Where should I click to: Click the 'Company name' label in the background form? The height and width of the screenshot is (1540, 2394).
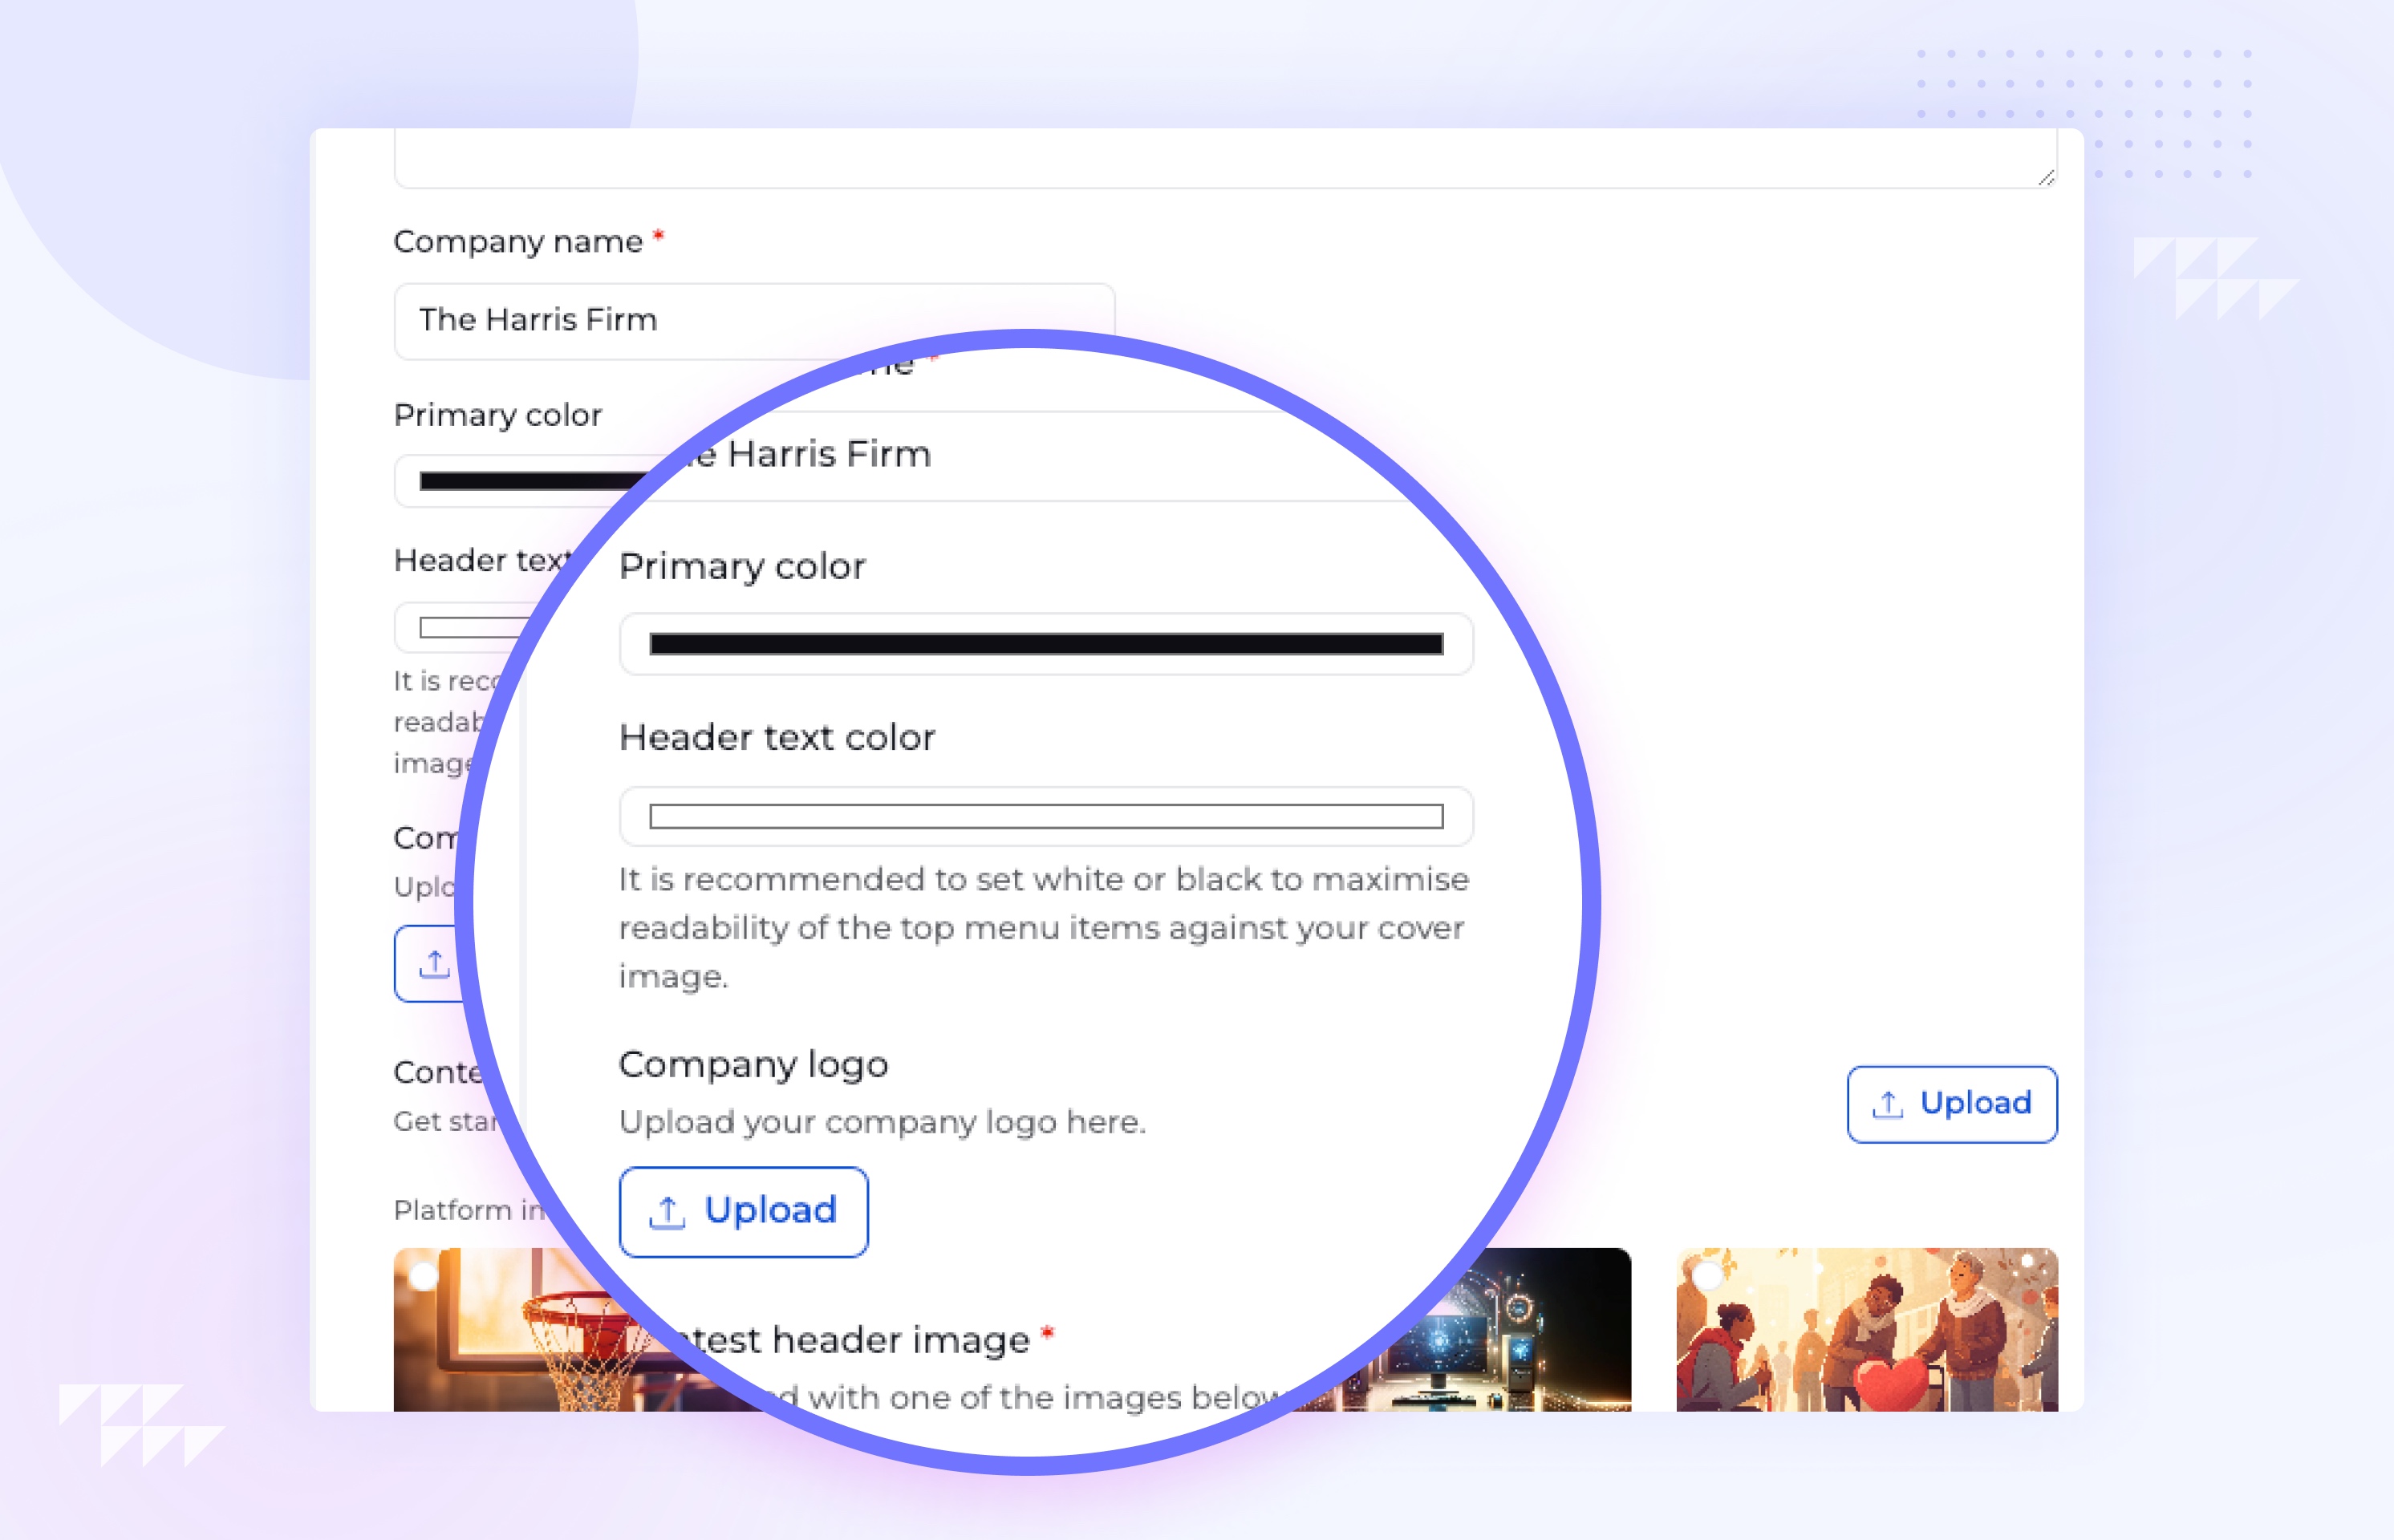[x=518, y=242]
